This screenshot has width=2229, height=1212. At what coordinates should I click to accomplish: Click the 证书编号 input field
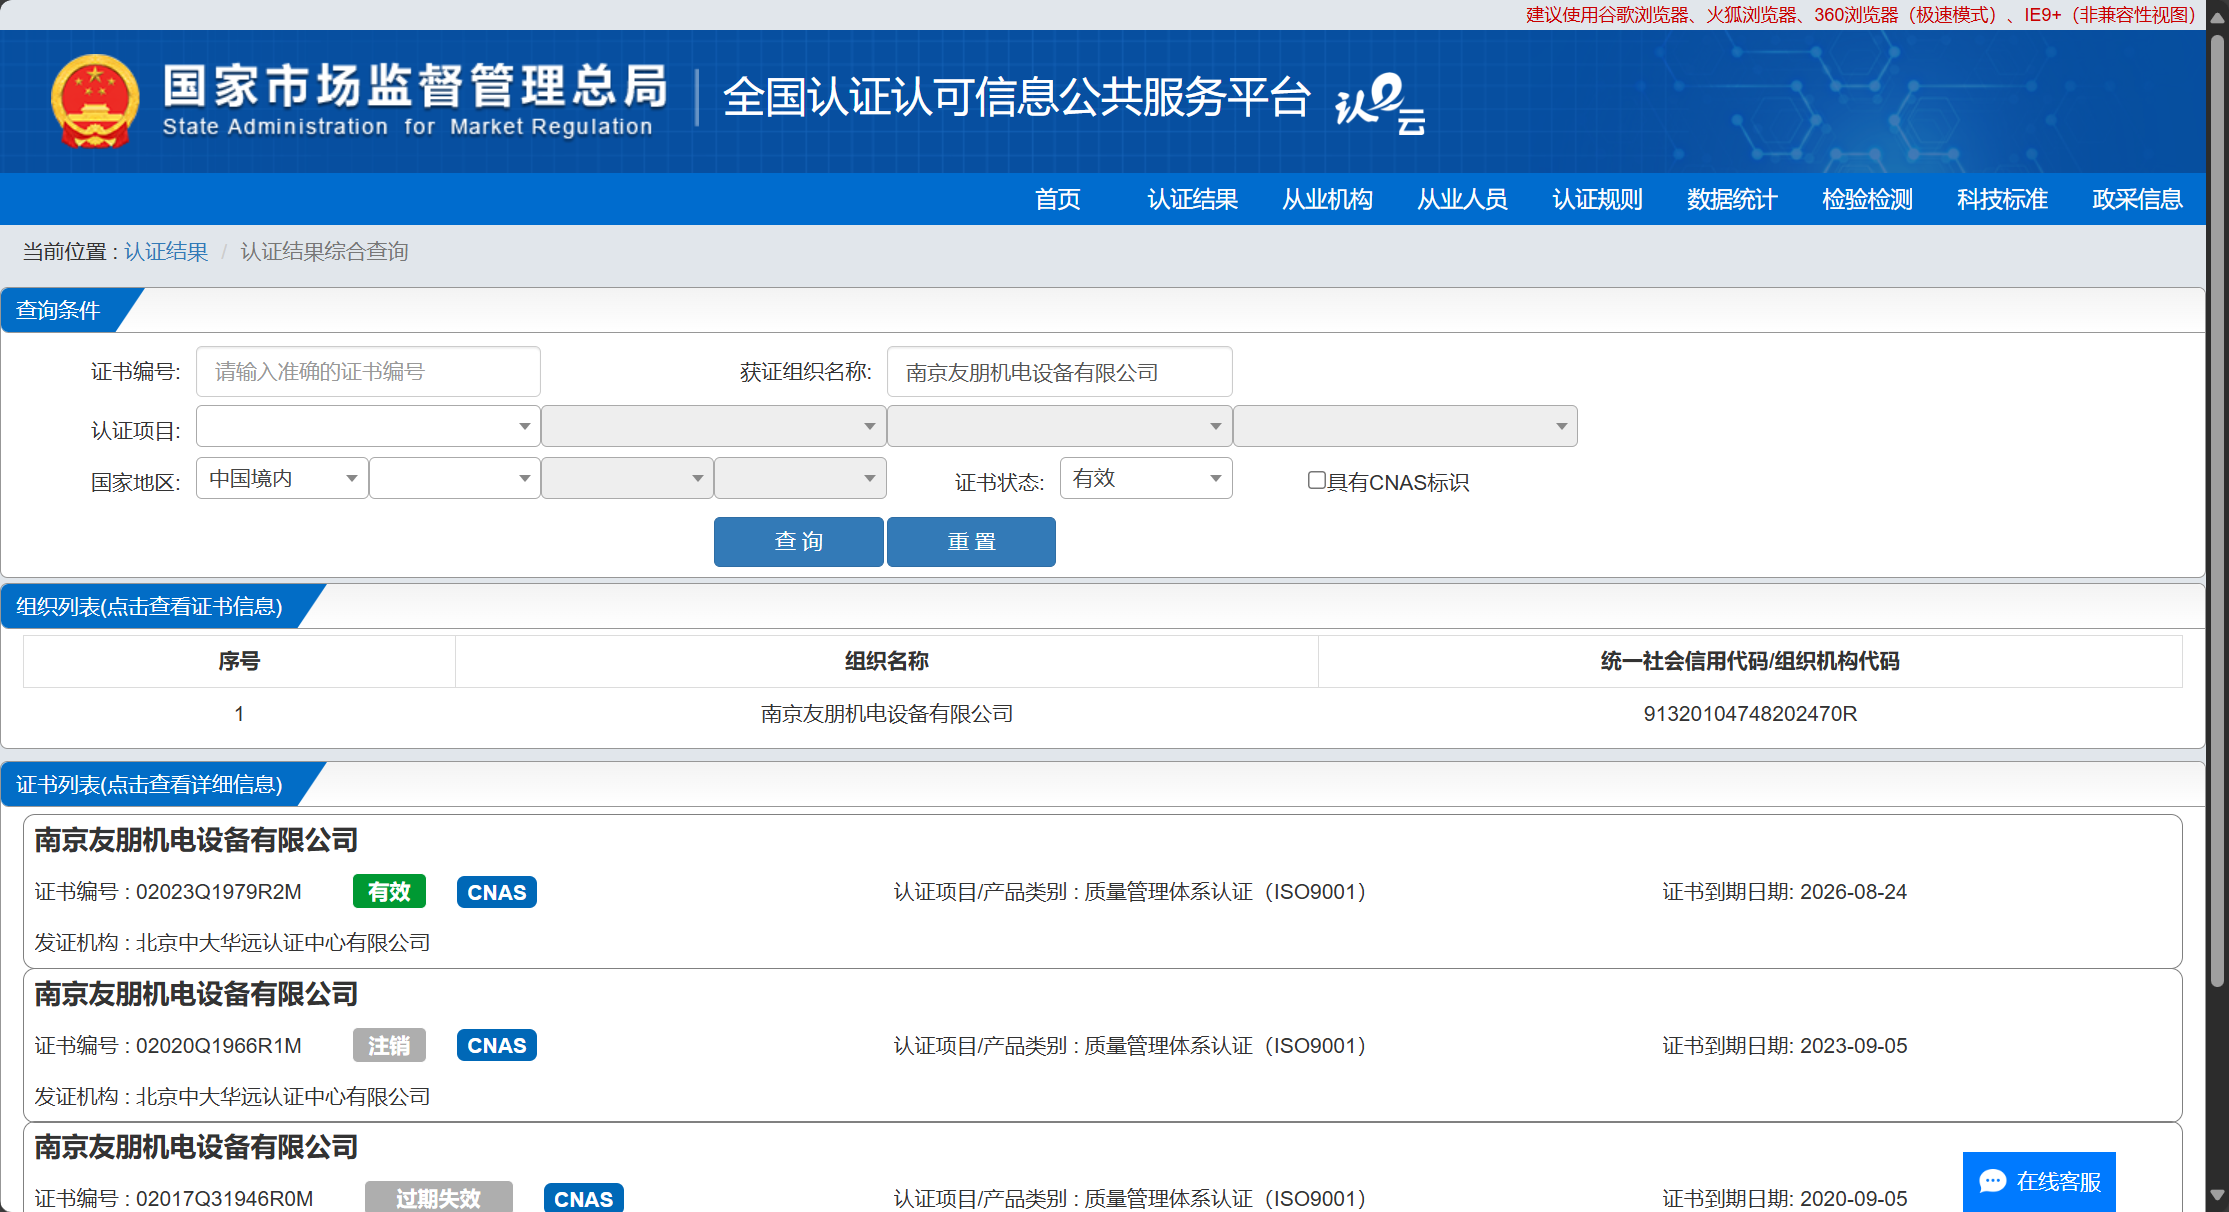click(368, 372)
